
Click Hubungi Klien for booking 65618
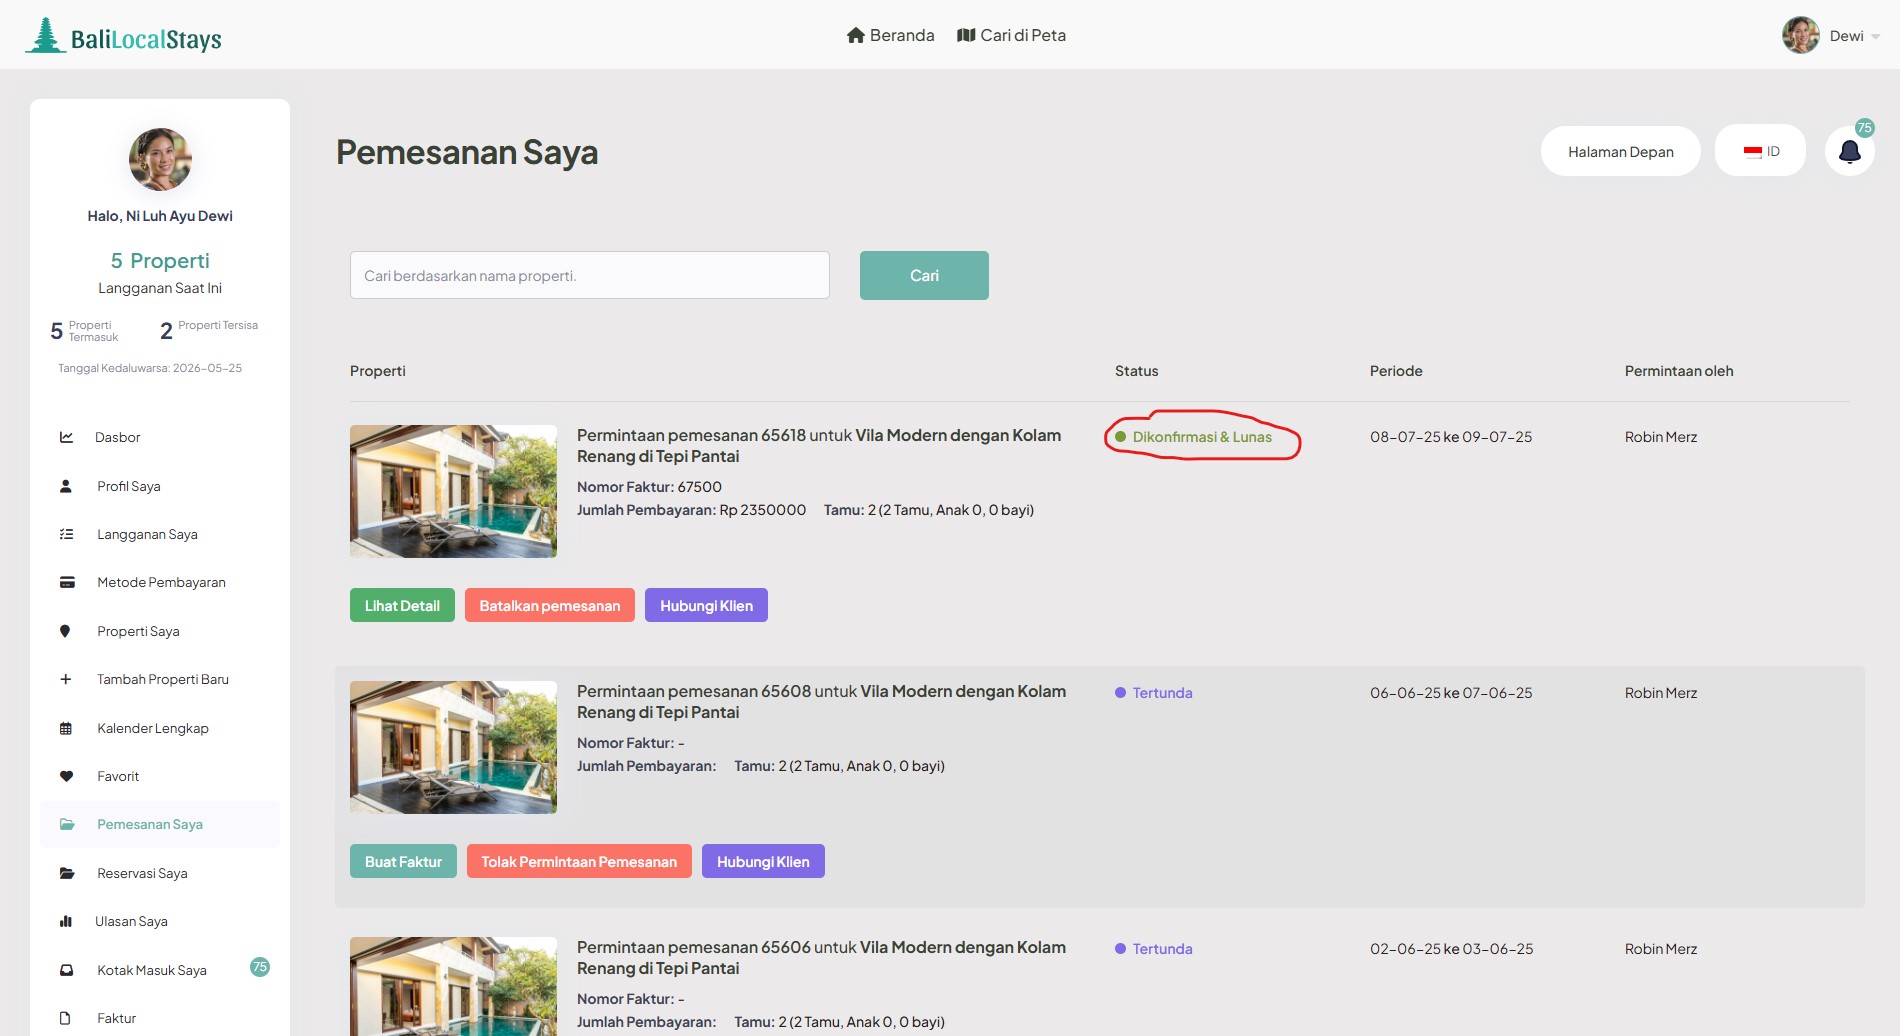[x=706, y=605]
